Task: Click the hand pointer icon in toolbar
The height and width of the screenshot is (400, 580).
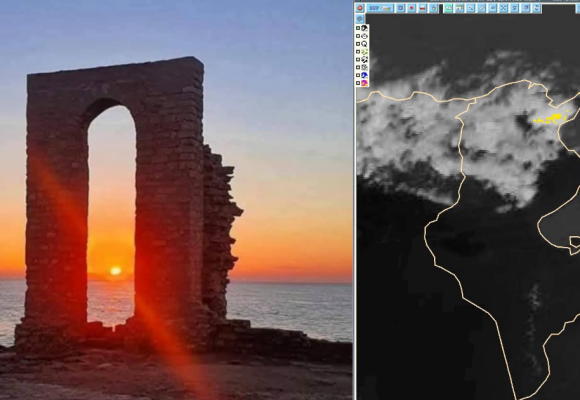Action: point(434,8)
